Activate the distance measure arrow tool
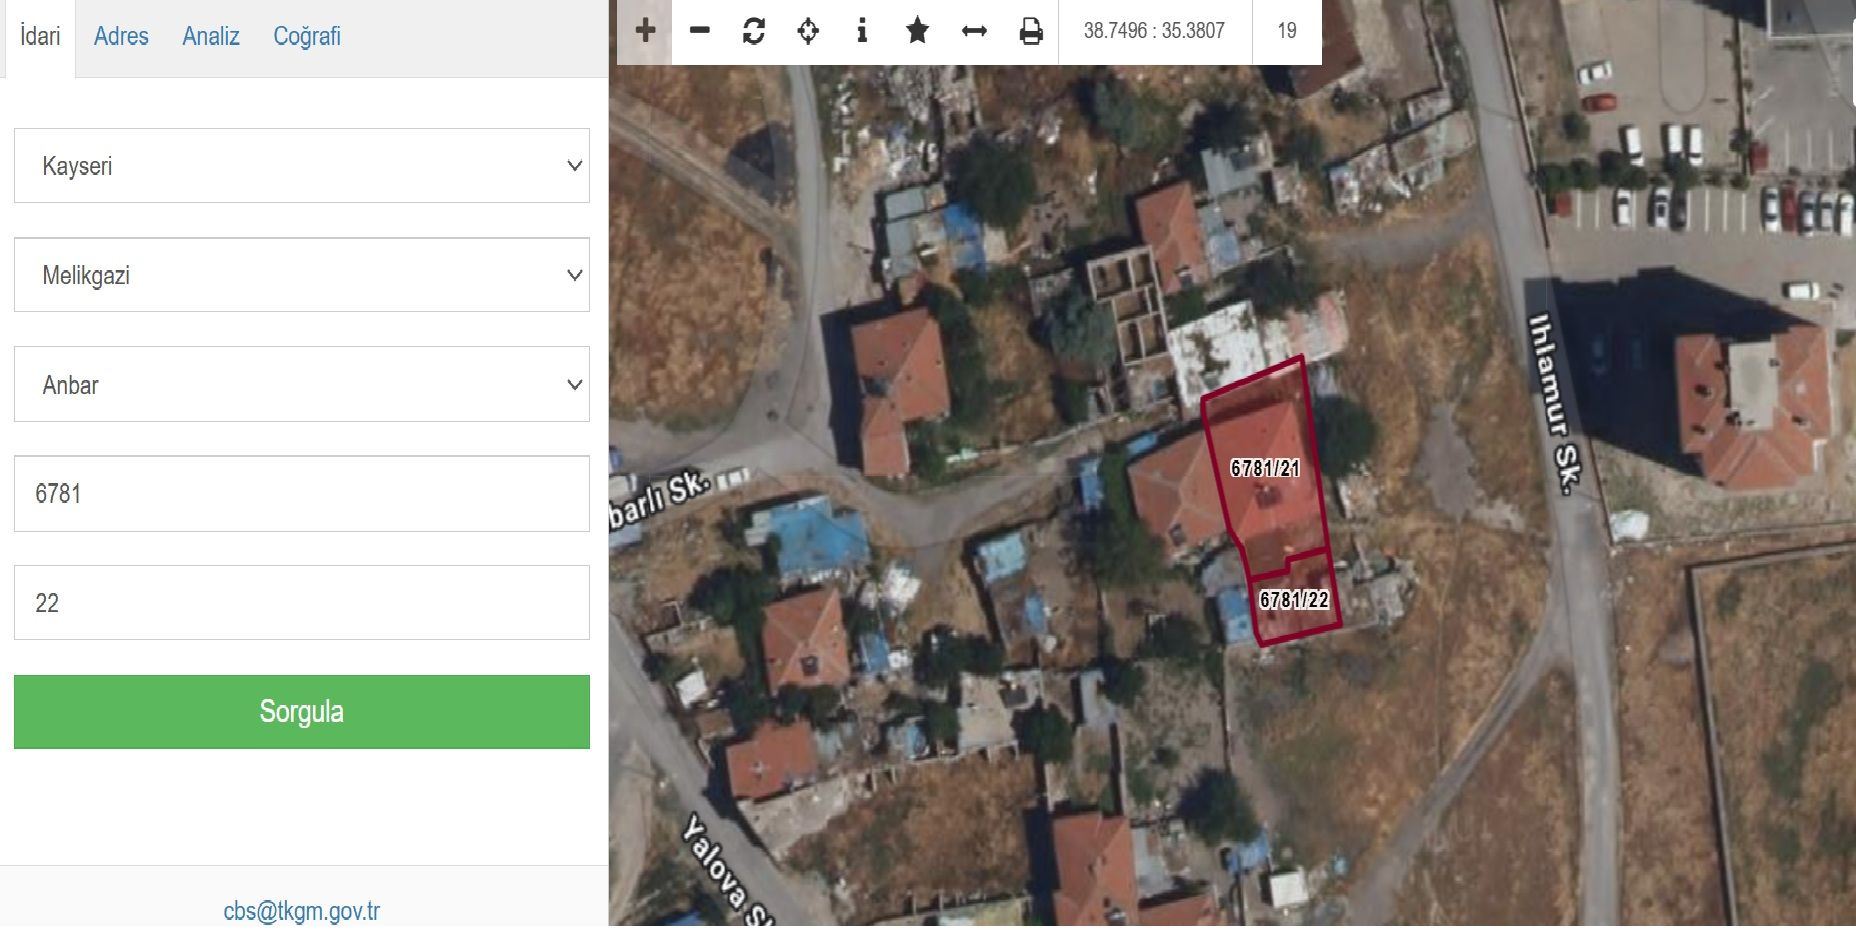The height and width of the screenshot is (930, 1856). click(974, 31)
